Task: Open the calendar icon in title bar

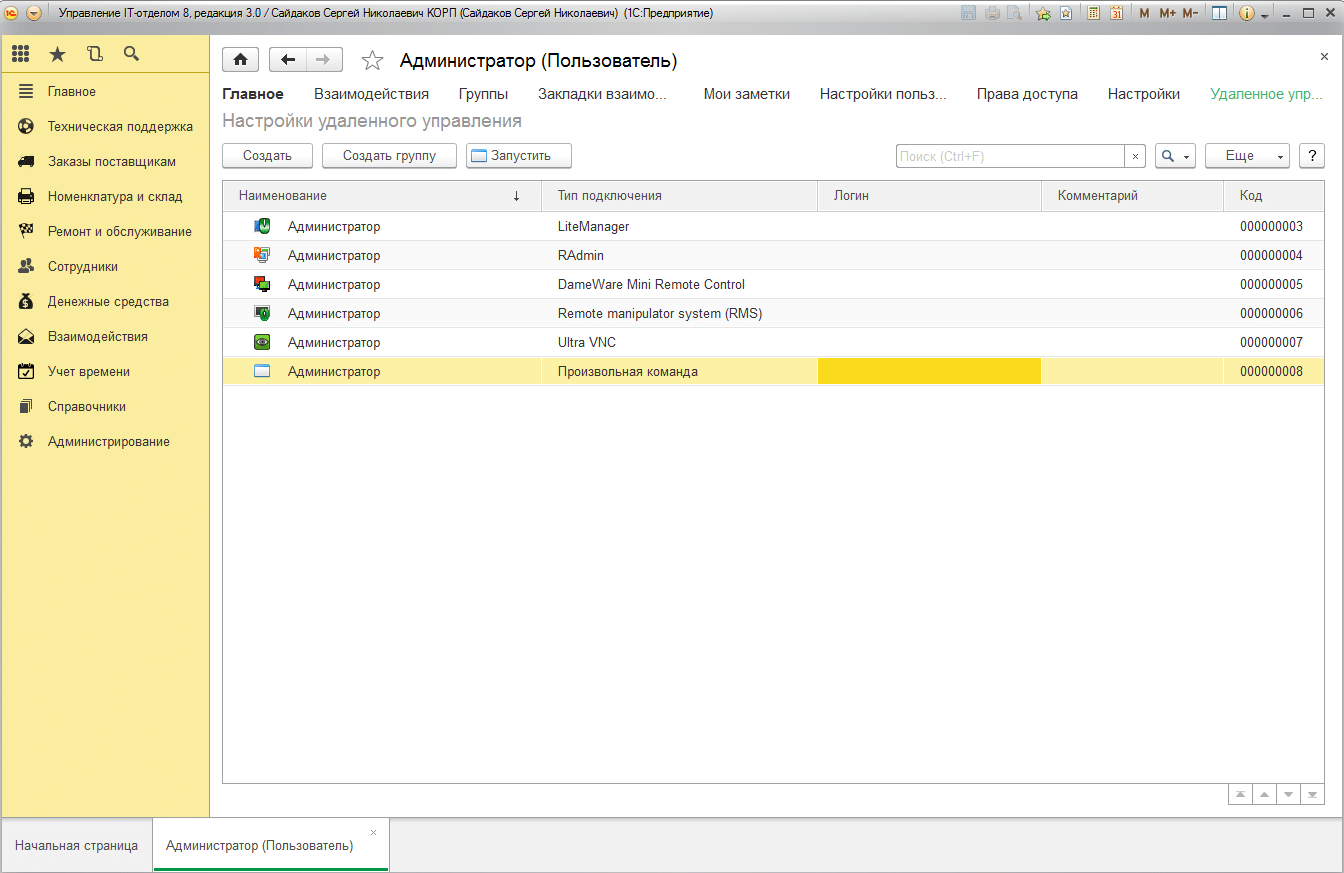Action: pyautogui.click(x=1116, y=13)
